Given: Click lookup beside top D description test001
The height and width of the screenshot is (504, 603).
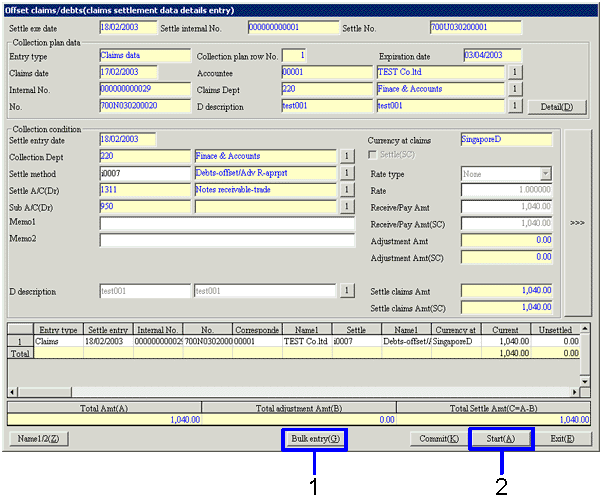Looking at the screenshot, I should tap(516, 106).
